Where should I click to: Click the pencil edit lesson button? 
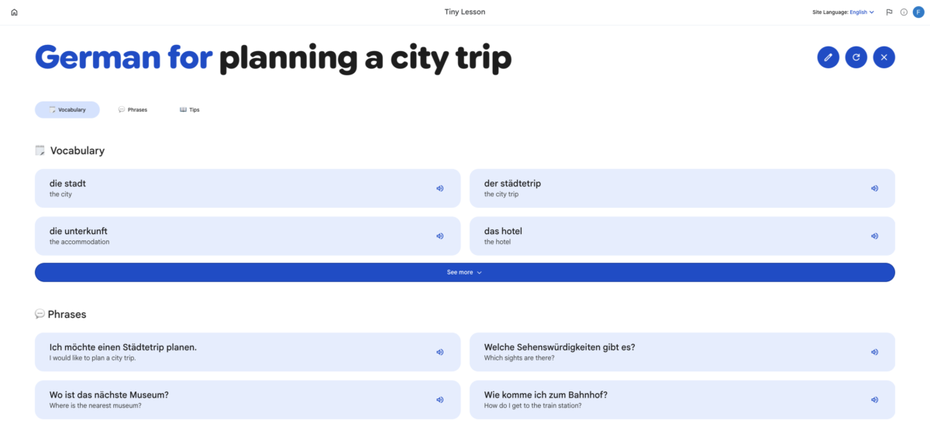tap(828, 58)
